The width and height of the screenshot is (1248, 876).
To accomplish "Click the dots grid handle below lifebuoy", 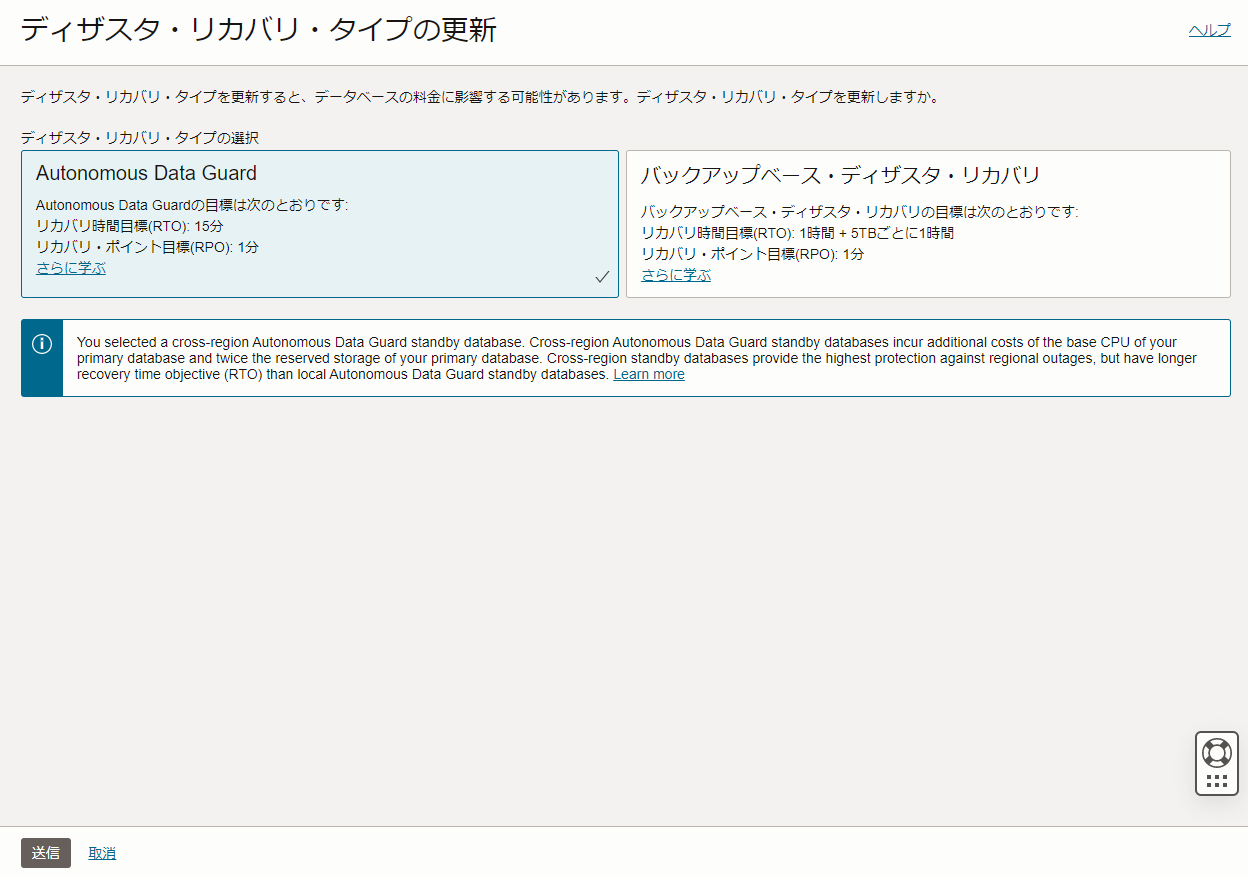I will (1217, 781).
